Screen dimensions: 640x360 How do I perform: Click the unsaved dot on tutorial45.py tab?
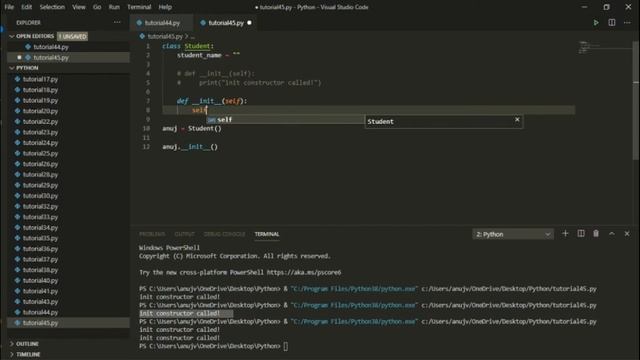pyautogui.click(x=249, y=23)
